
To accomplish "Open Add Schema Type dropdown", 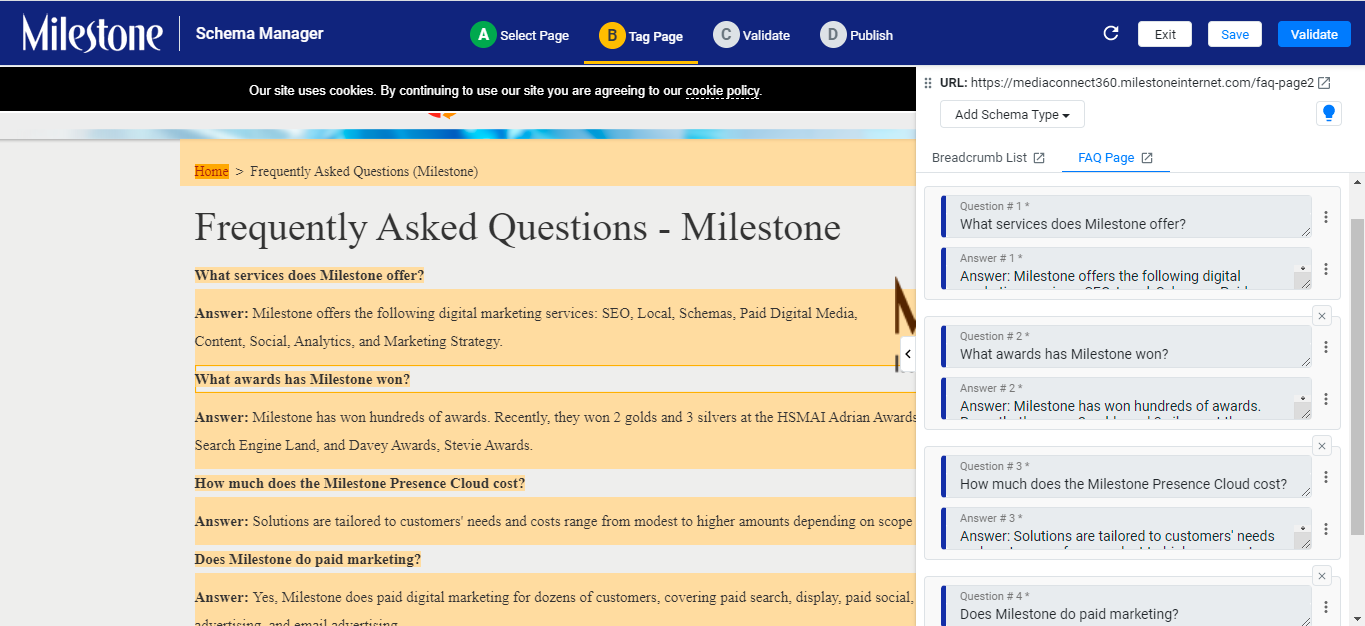I will pyautogui.click(x=1012, y=114).
